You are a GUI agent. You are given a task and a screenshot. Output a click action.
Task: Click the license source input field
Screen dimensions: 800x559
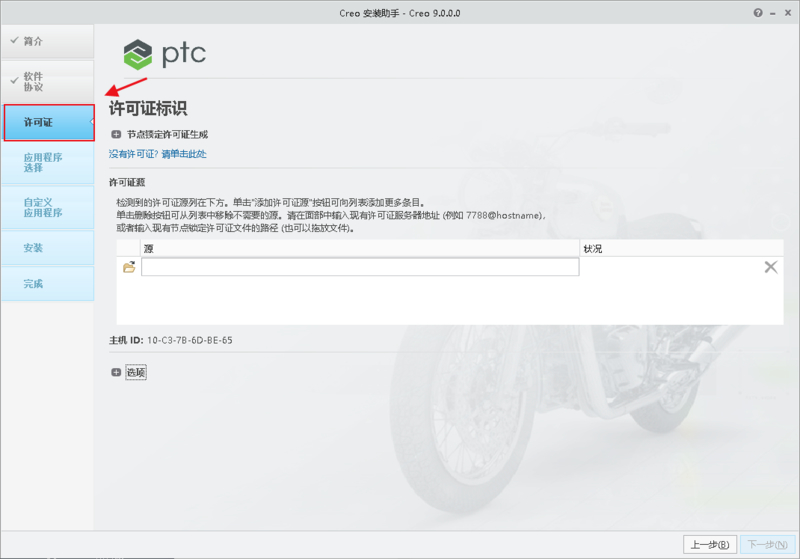click(360, 267)
